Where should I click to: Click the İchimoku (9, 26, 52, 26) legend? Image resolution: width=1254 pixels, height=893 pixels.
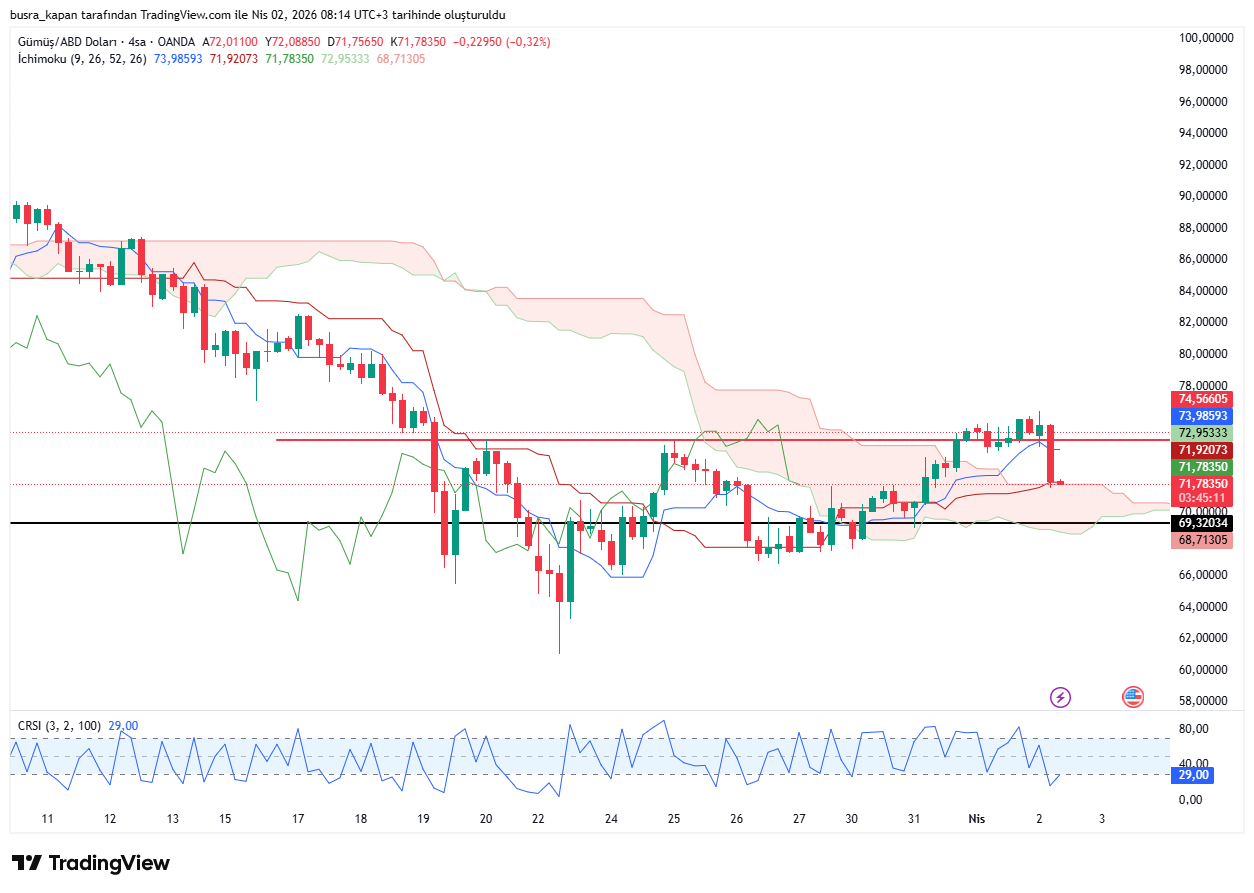[x=82, y=59]
